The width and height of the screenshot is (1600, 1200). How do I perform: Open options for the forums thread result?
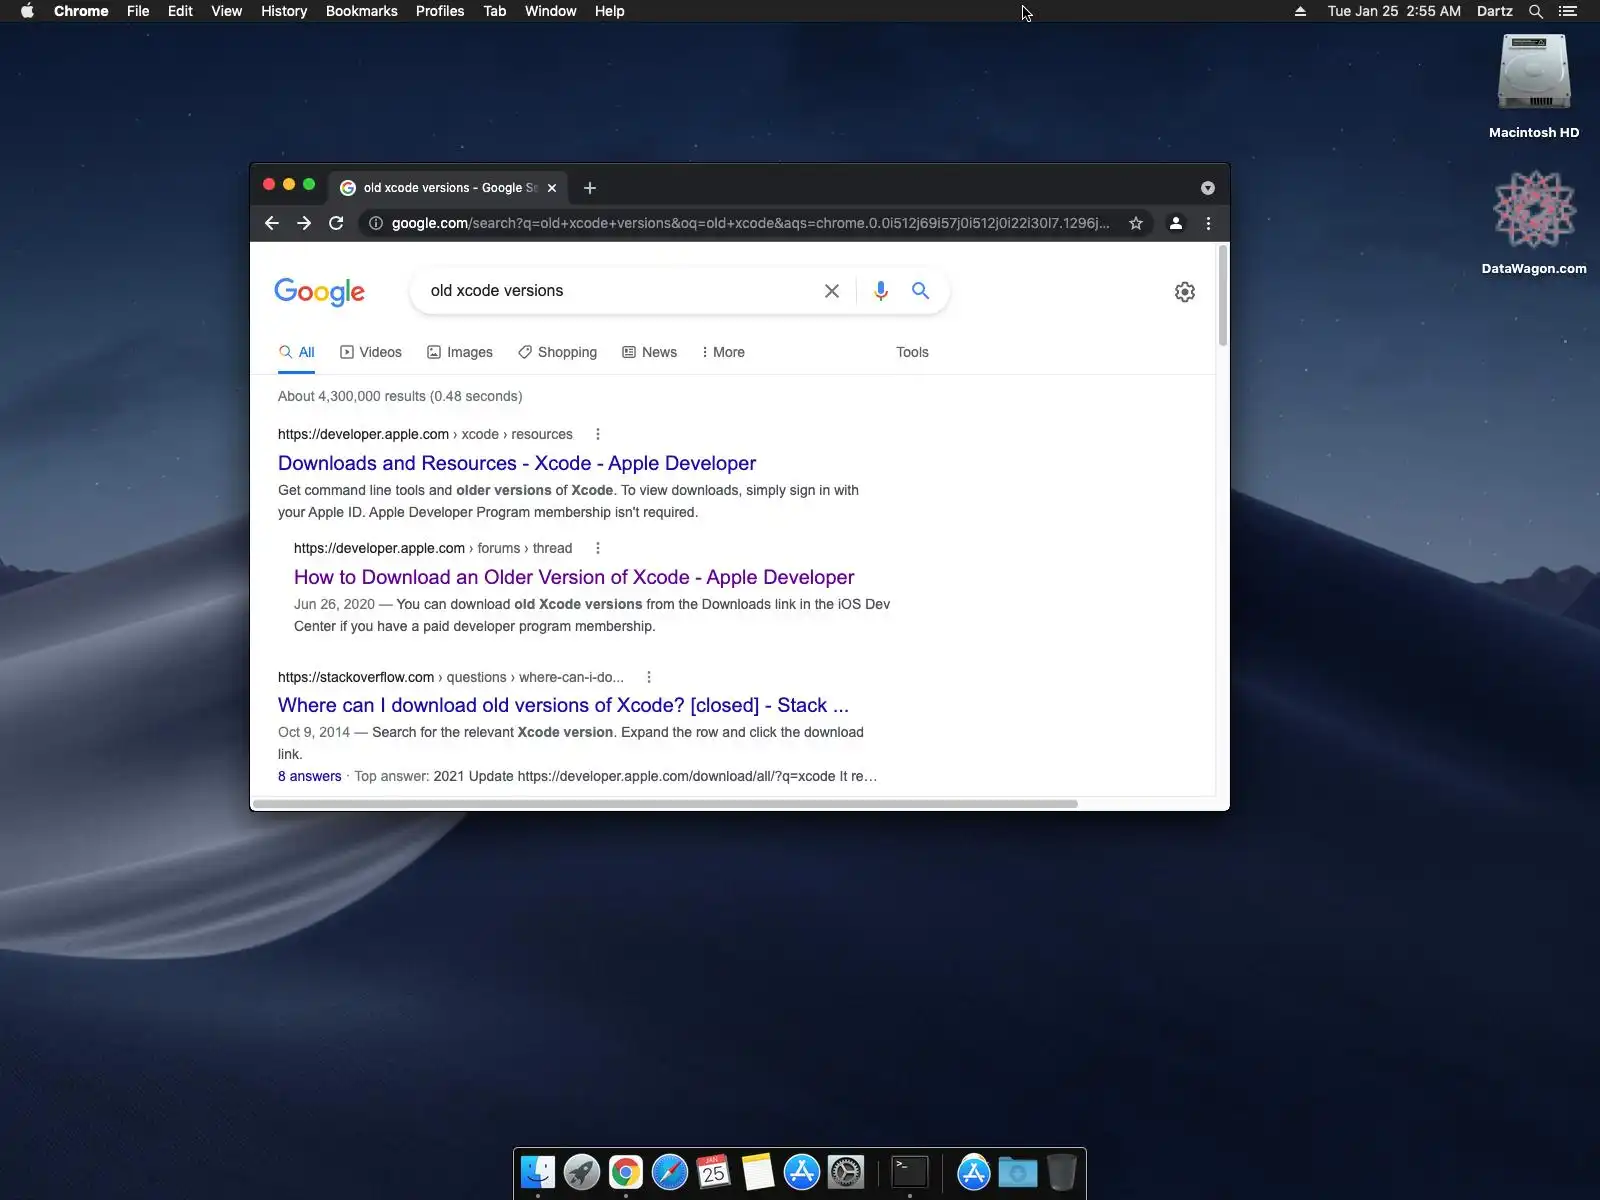(598, 548)
